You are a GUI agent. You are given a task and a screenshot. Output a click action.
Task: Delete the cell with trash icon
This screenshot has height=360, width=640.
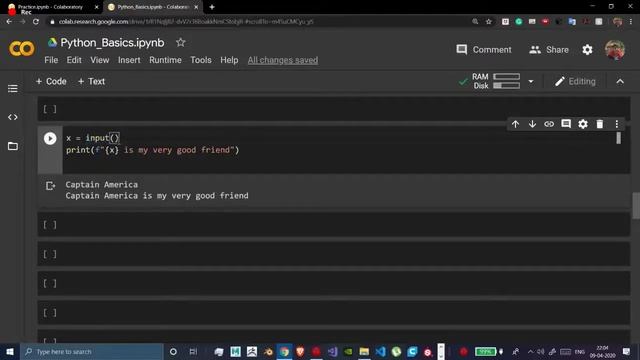599,124
